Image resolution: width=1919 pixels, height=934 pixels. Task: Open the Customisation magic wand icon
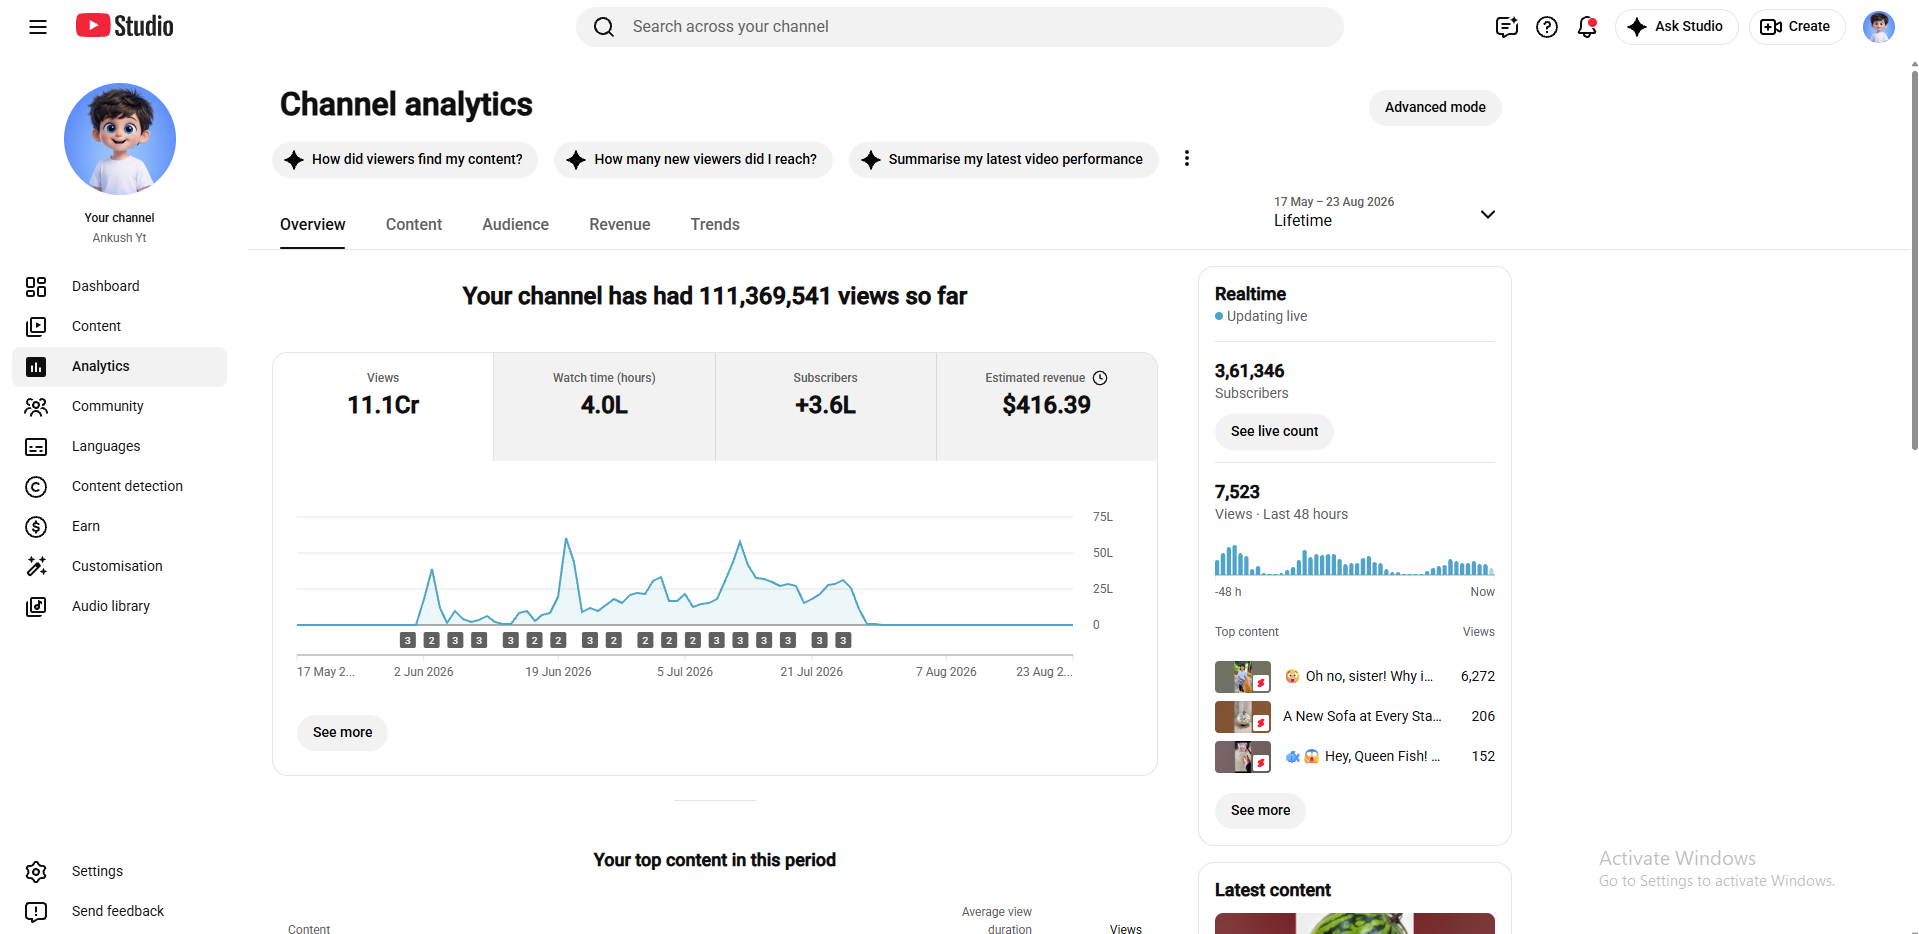point(36,567)
